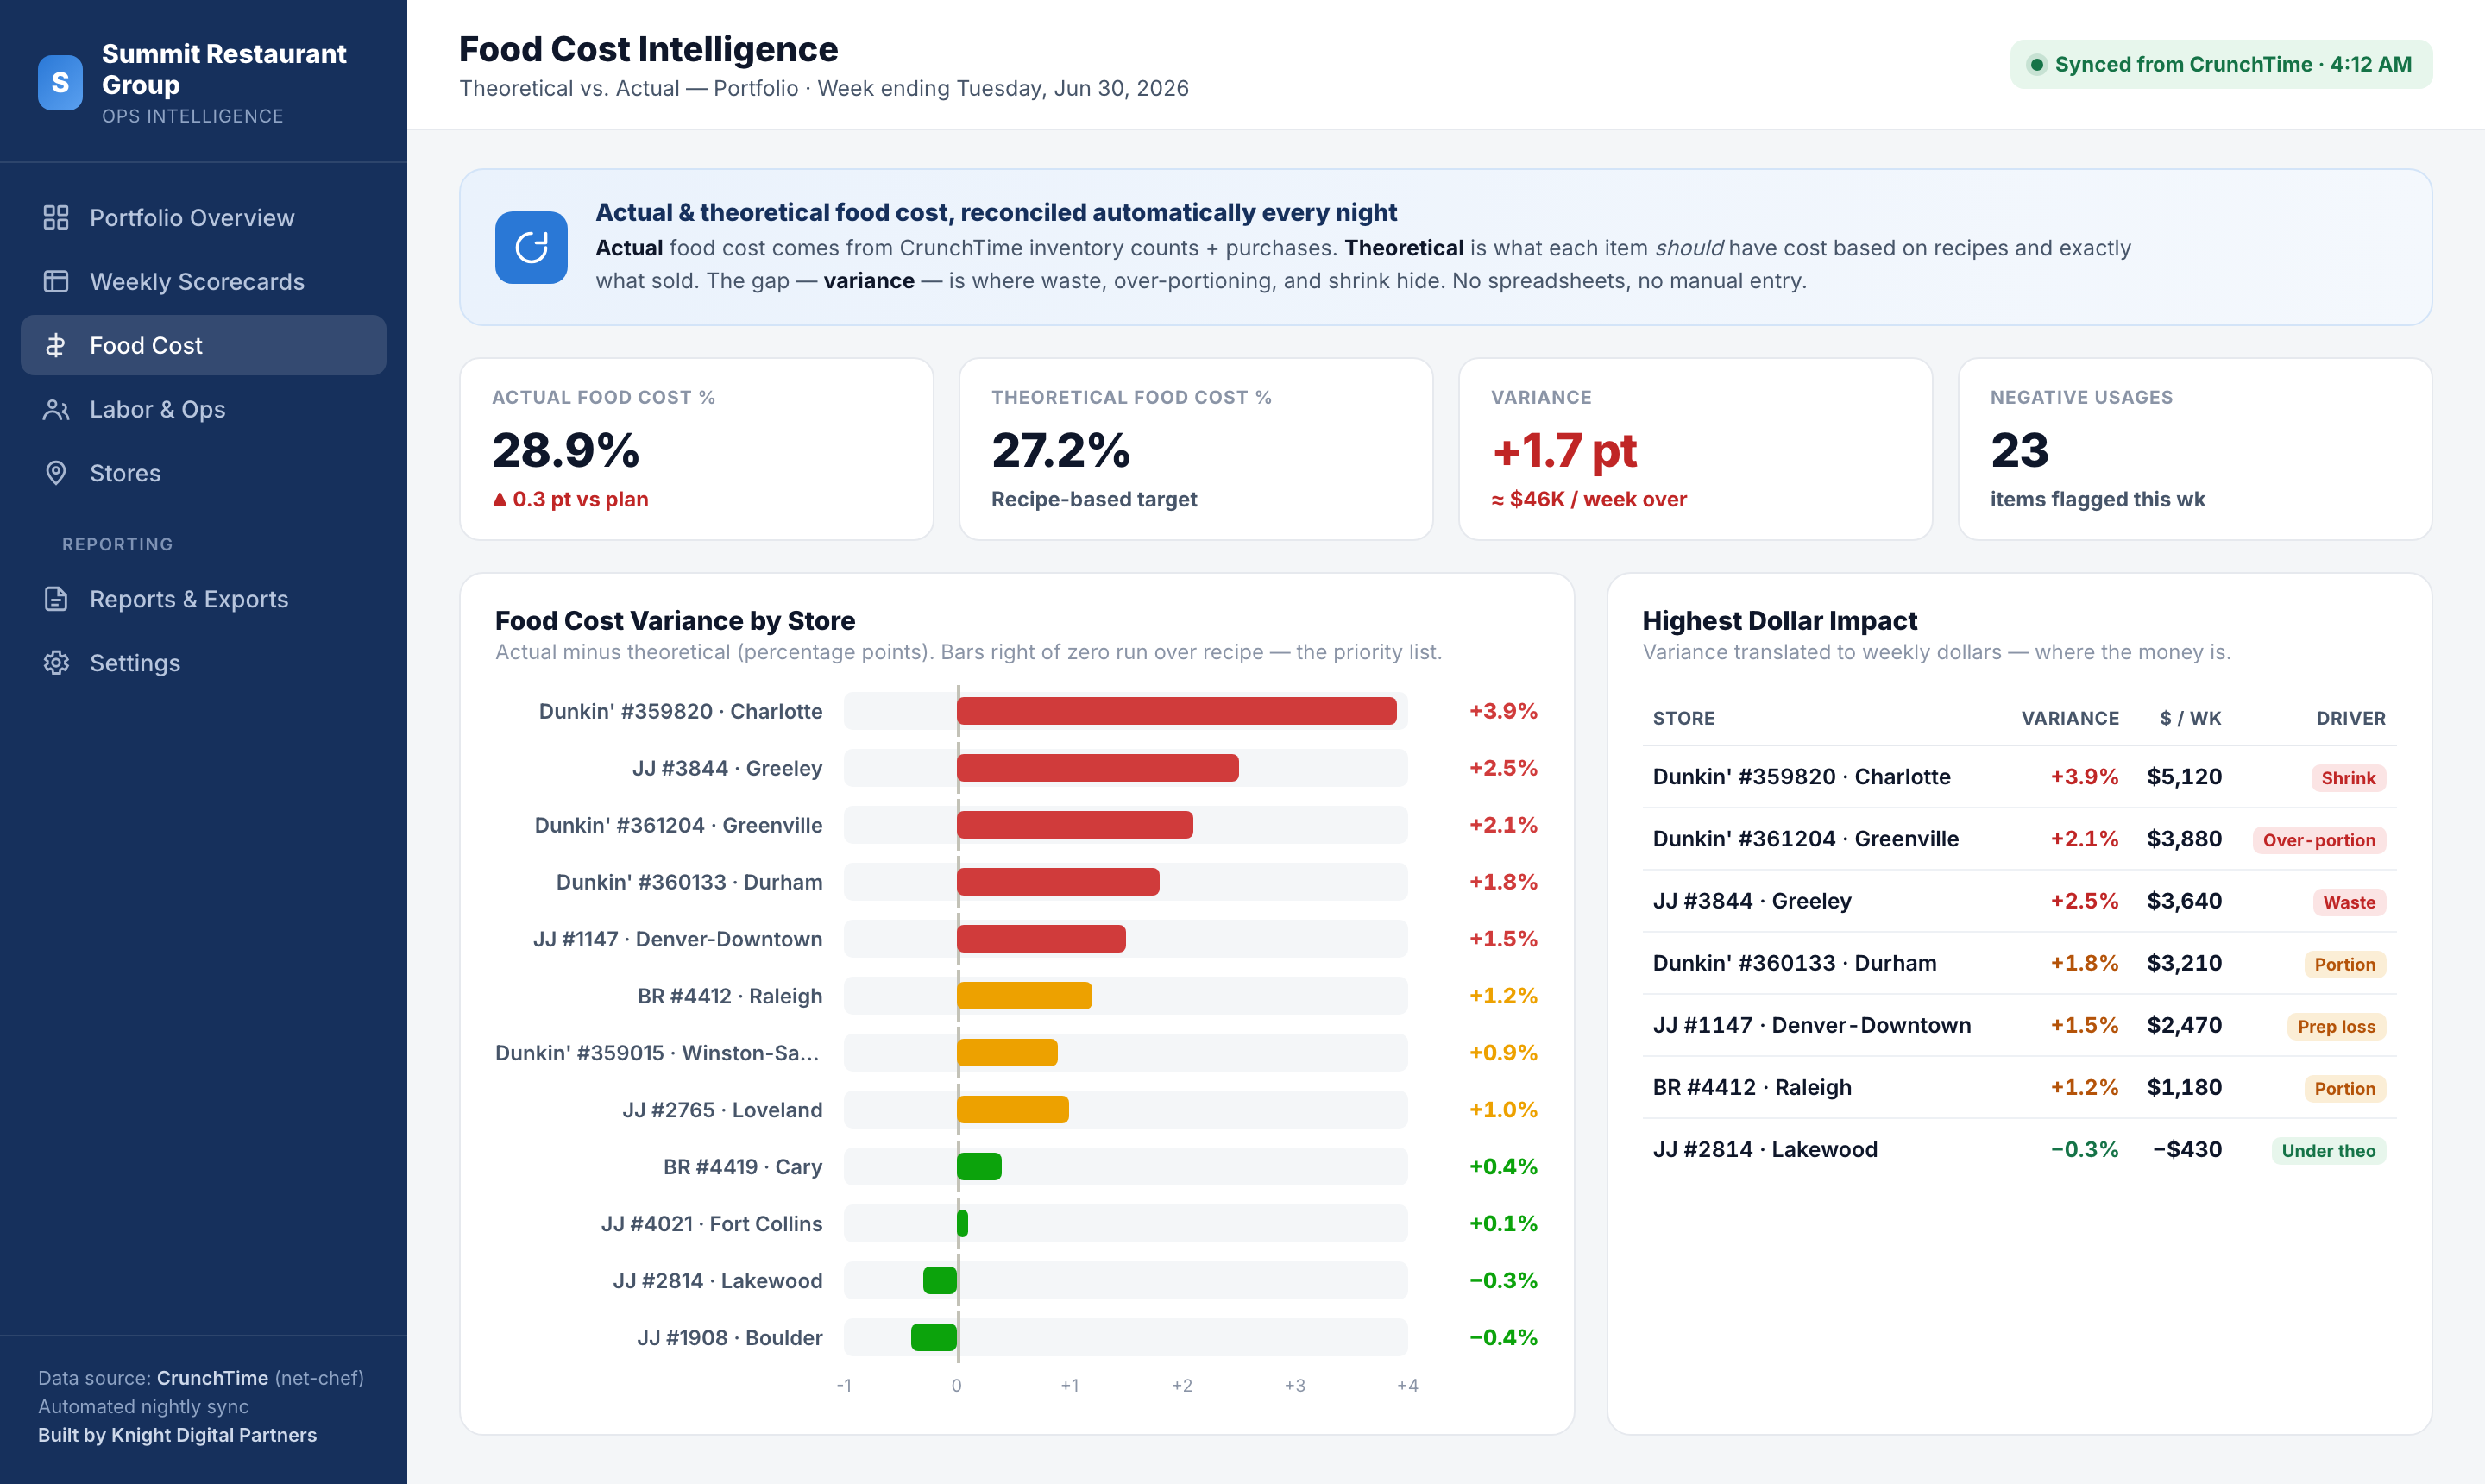
Task: Click BR #4412 · Raleigh table row name
Action: [x=1752, y=1087]
